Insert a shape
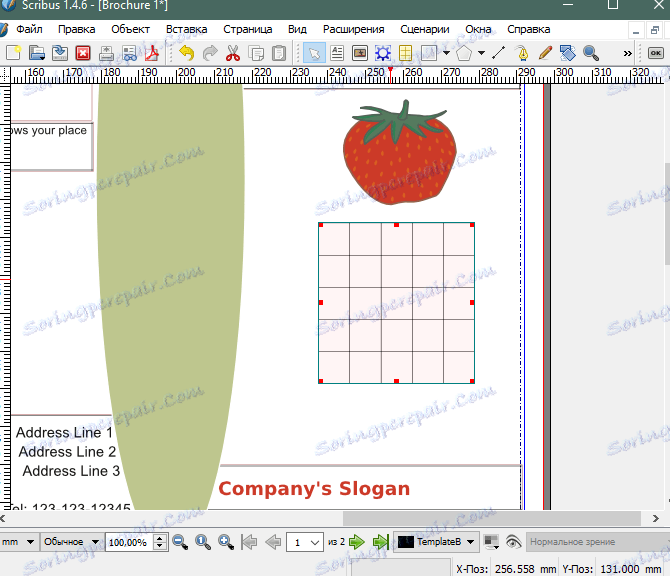 pyautogui.click(x=429, y=53)
